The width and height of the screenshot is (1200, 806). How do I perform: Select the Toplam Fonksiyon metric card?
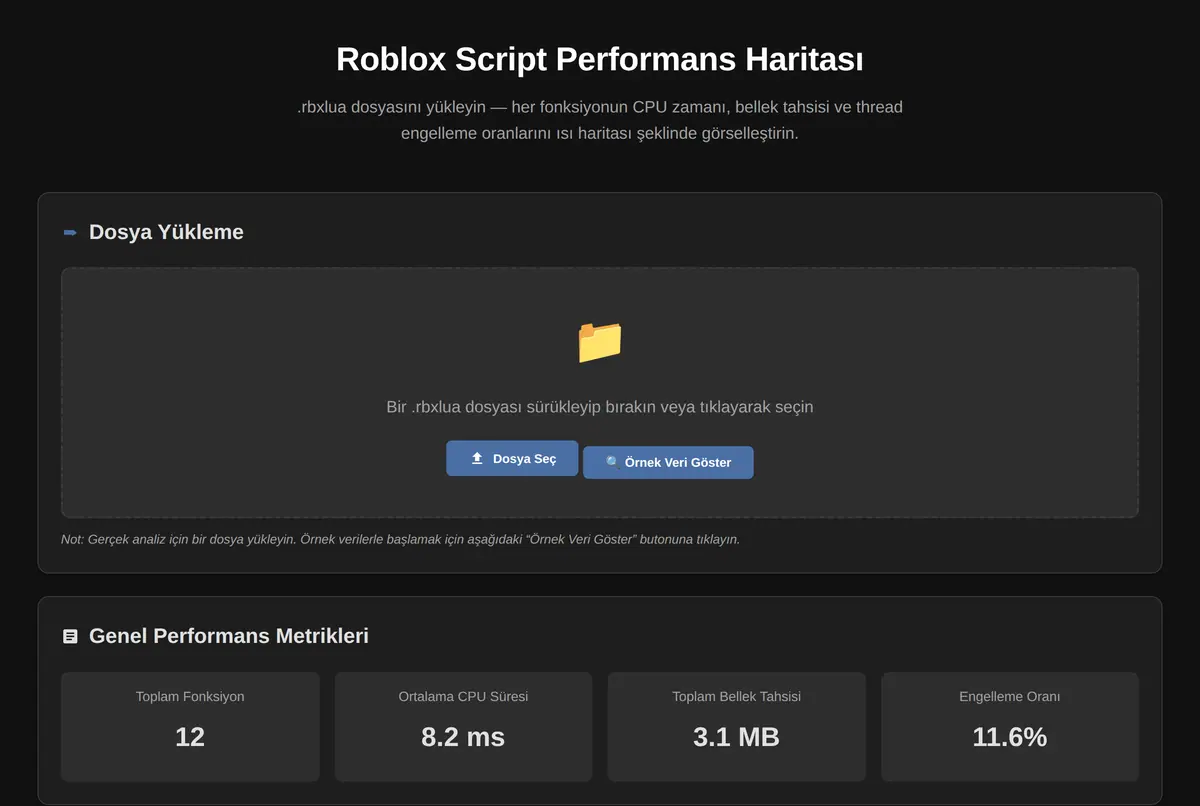(x=190, y=727)
